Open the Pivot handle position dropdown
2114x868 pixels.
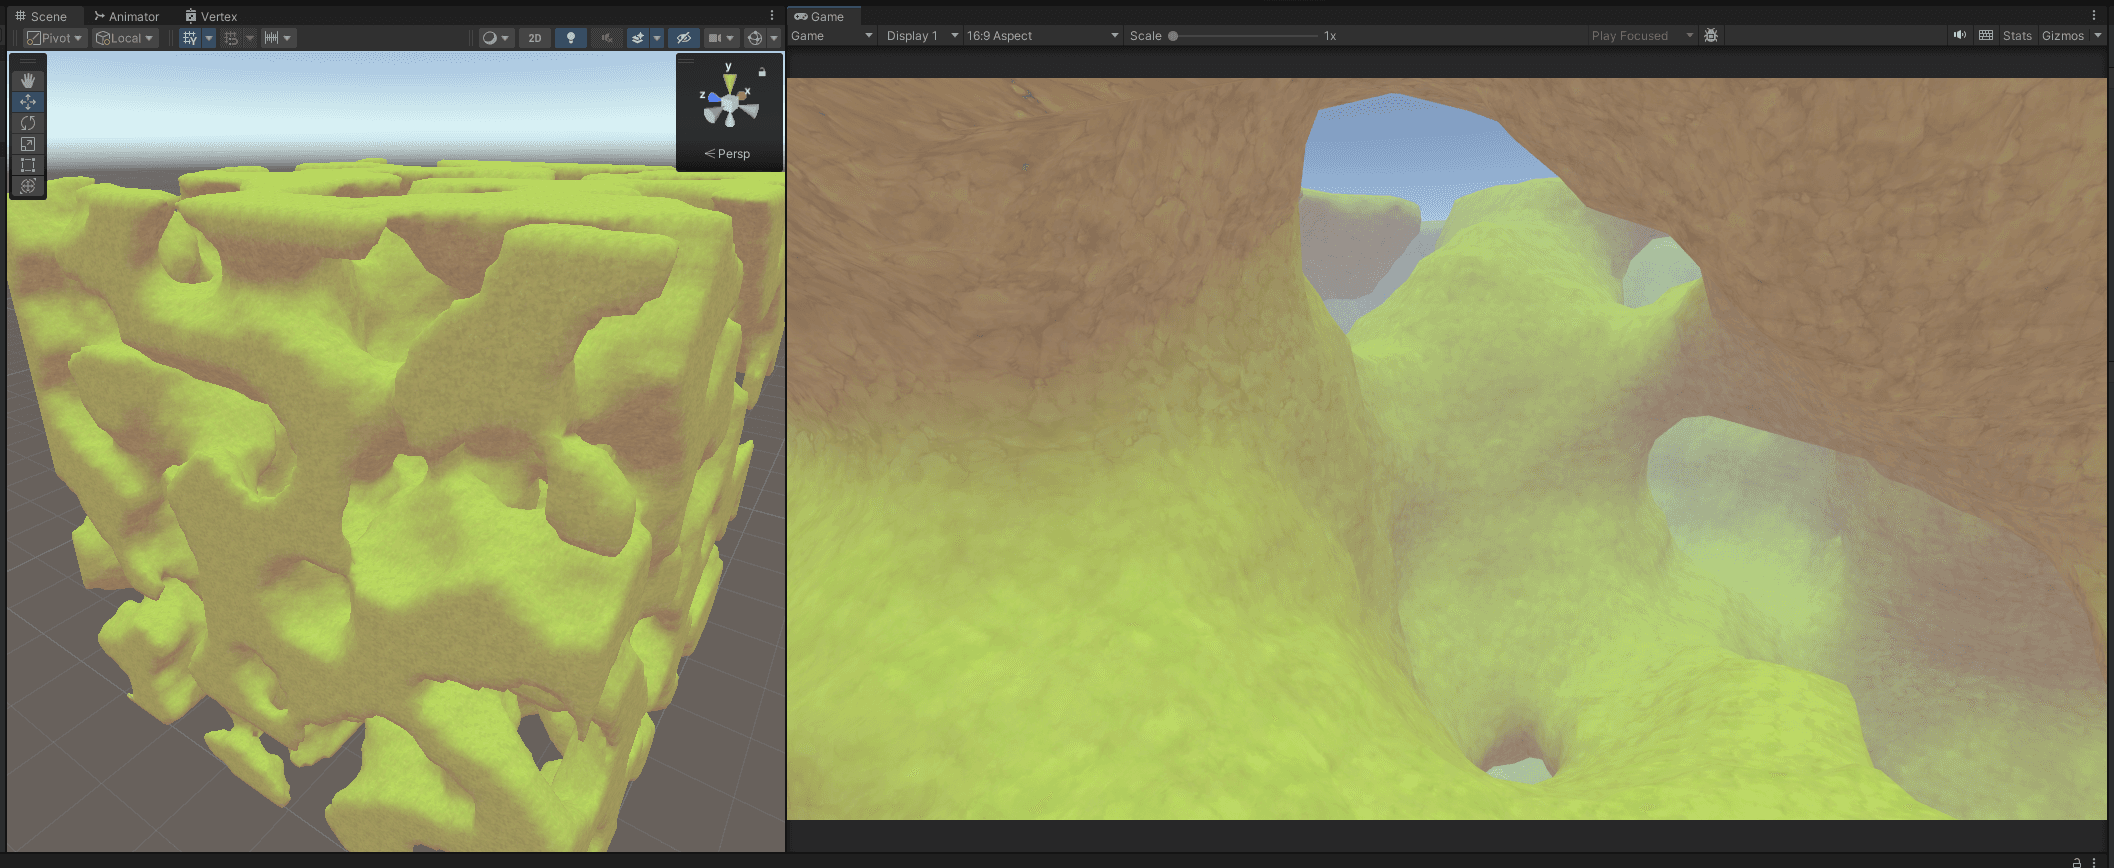[x=54, y=38]
